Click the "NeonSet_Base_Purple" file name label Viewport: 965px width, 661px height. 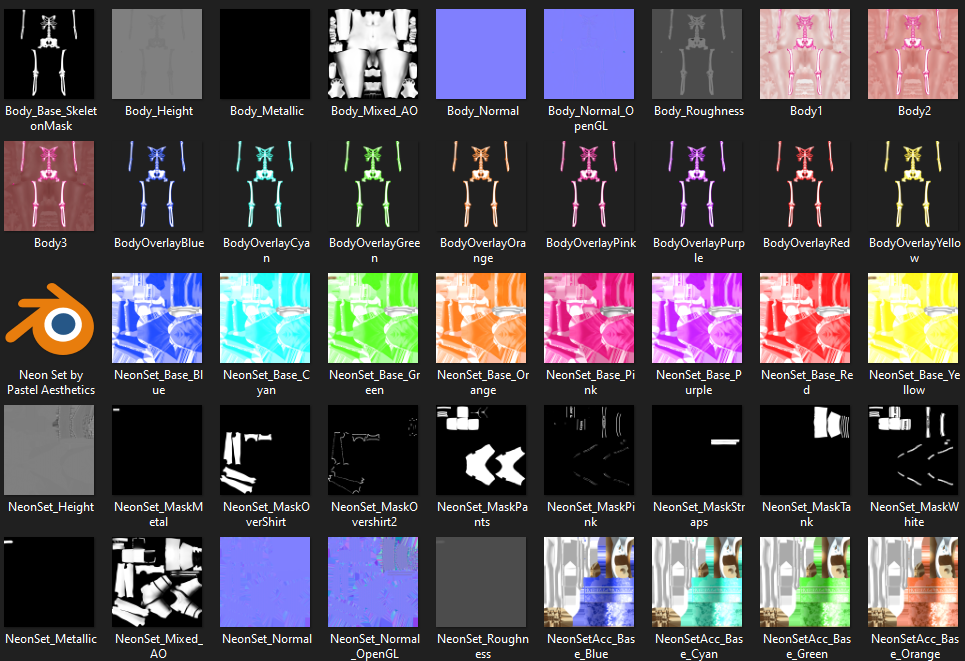(699, 382)
